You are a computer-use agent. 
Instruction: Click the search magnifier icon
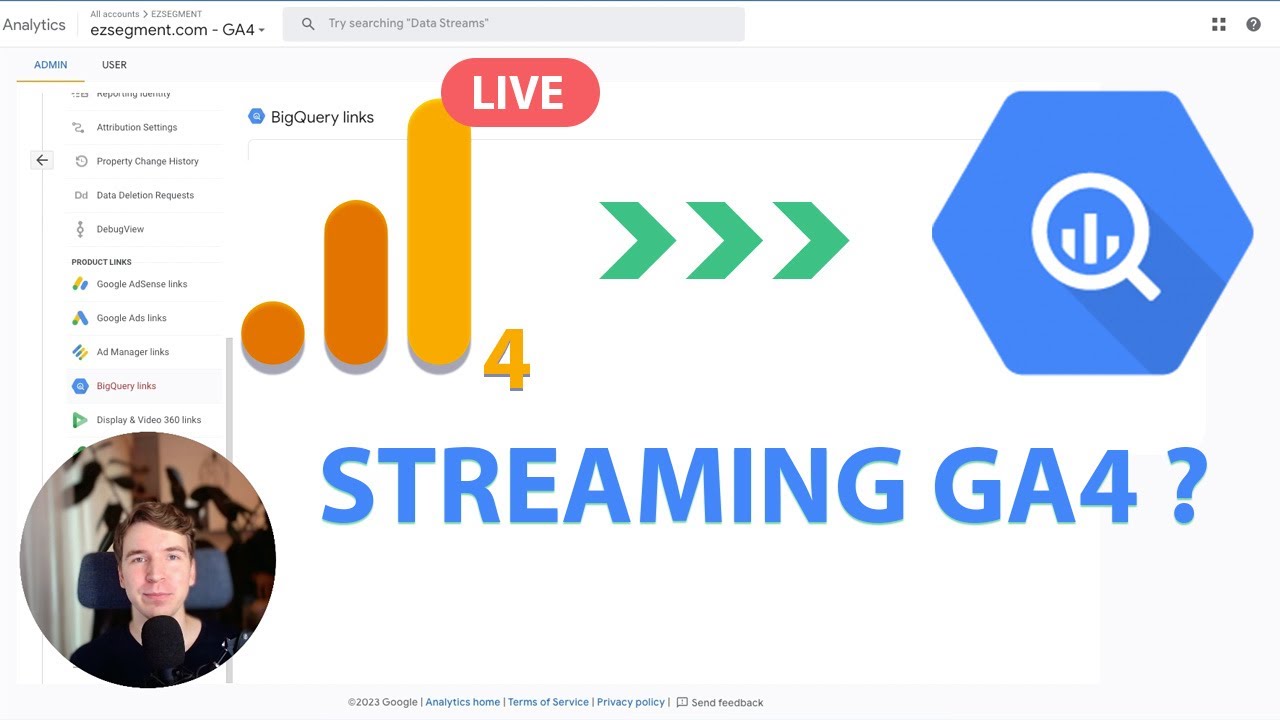pos(308,23)
